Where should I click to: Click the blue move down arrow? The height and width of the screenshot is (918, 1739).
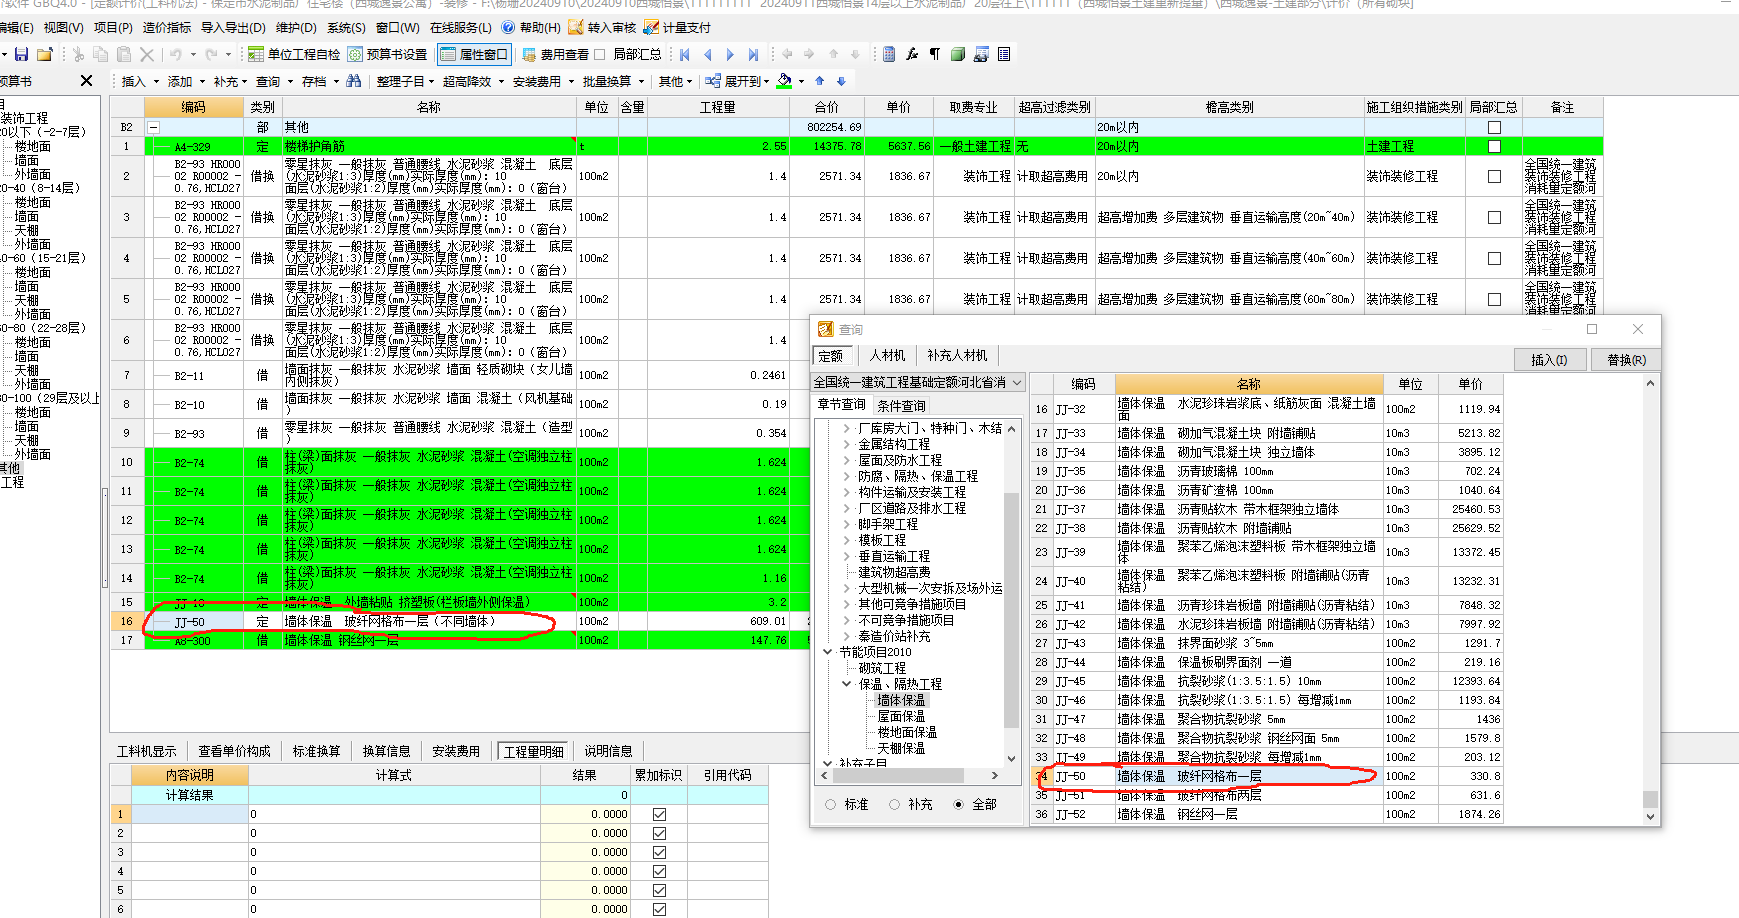pos(841,81)
